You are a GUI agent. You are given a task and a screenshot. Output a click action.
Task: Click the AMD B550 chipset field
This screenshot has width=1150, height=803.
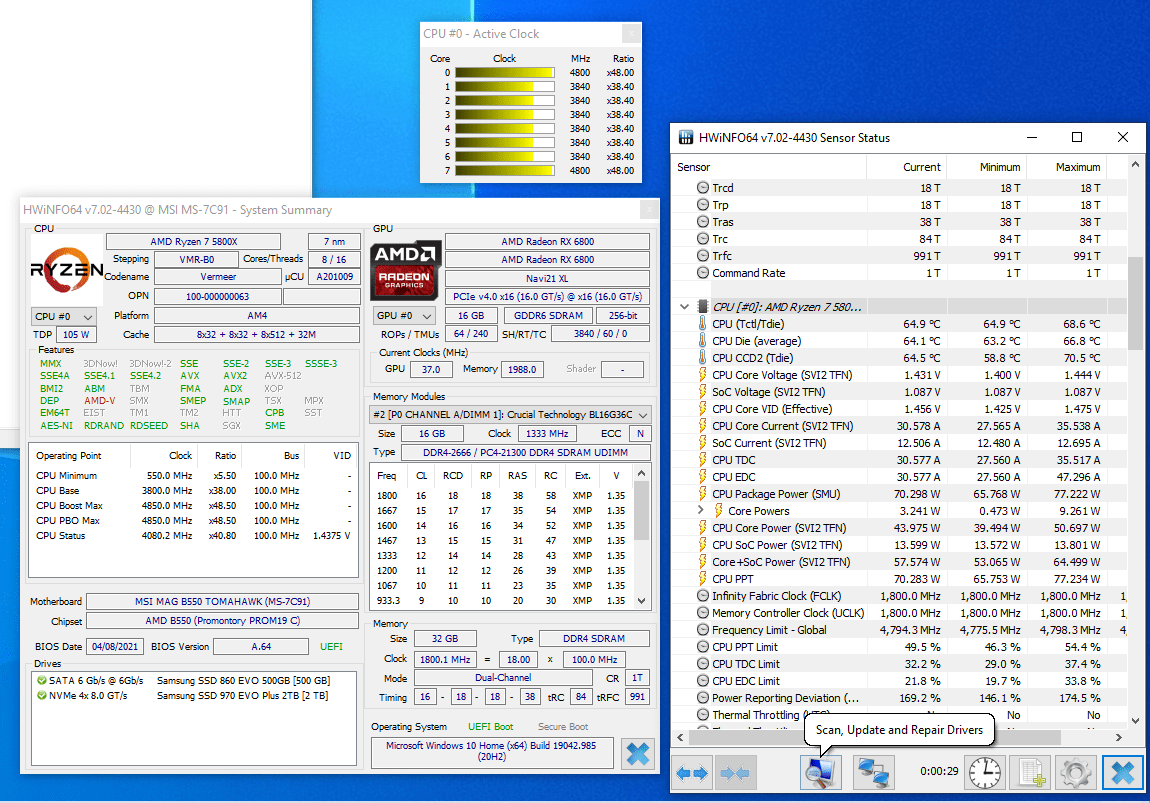pos(222,620)
